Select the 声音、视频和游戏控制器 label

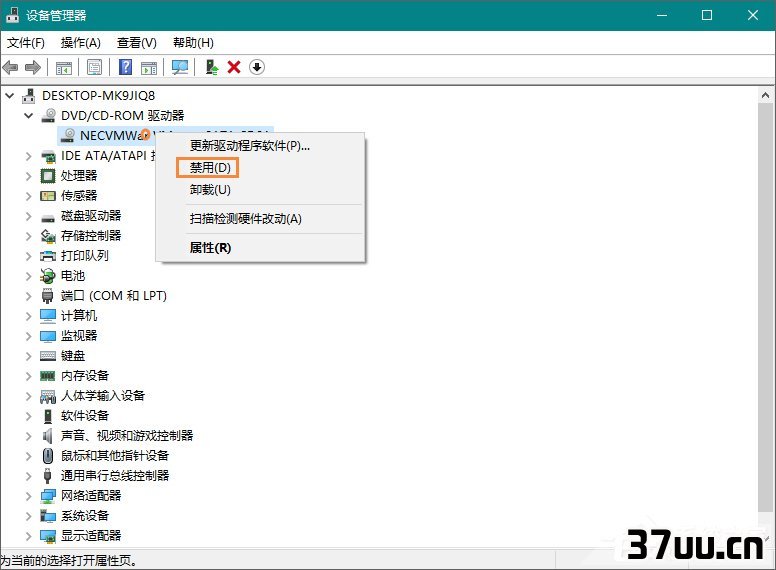pos(127,435)
